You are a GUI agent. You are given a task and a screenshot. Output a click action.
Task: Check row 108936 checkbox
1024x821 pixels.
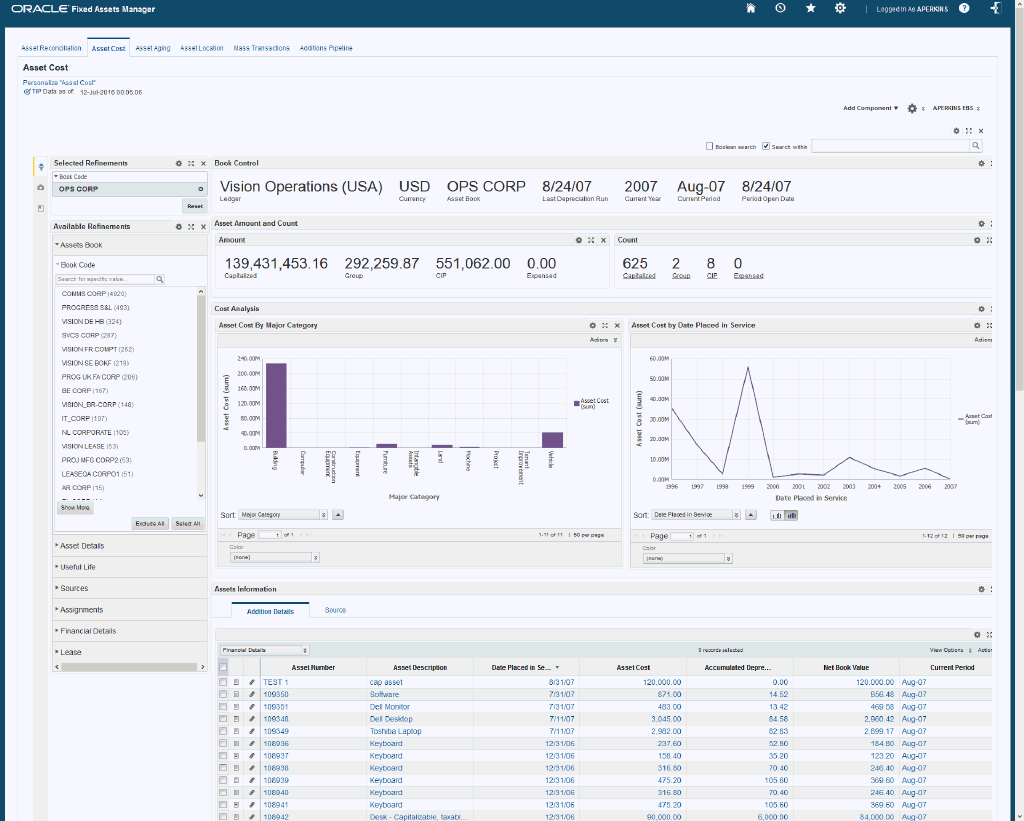223,743
